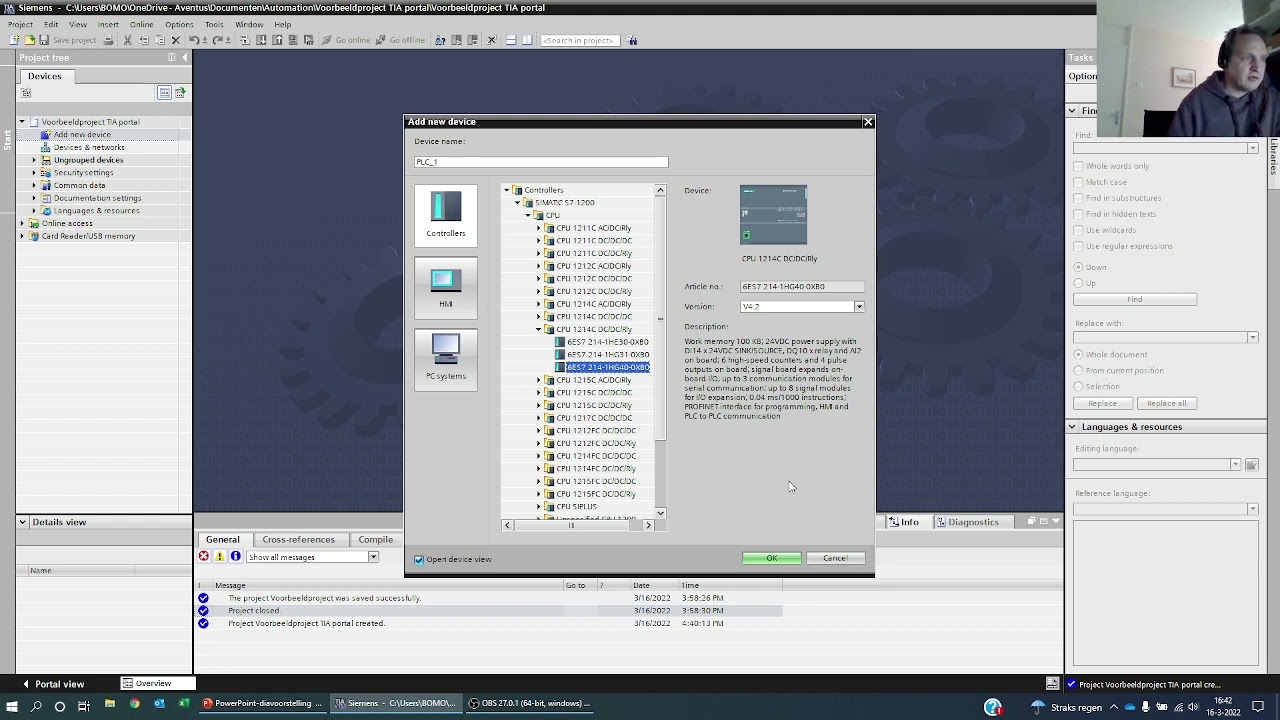
Task: Confirm the dialog with the OK button
Action: tap(771, 558)
